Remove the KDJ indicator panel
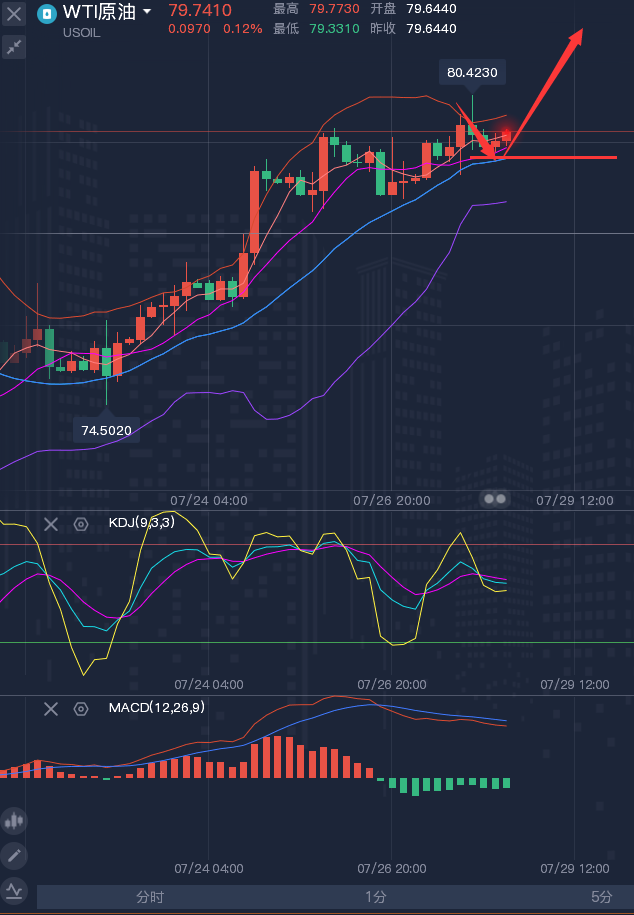634x915 pixels. (x=51, y=524)
